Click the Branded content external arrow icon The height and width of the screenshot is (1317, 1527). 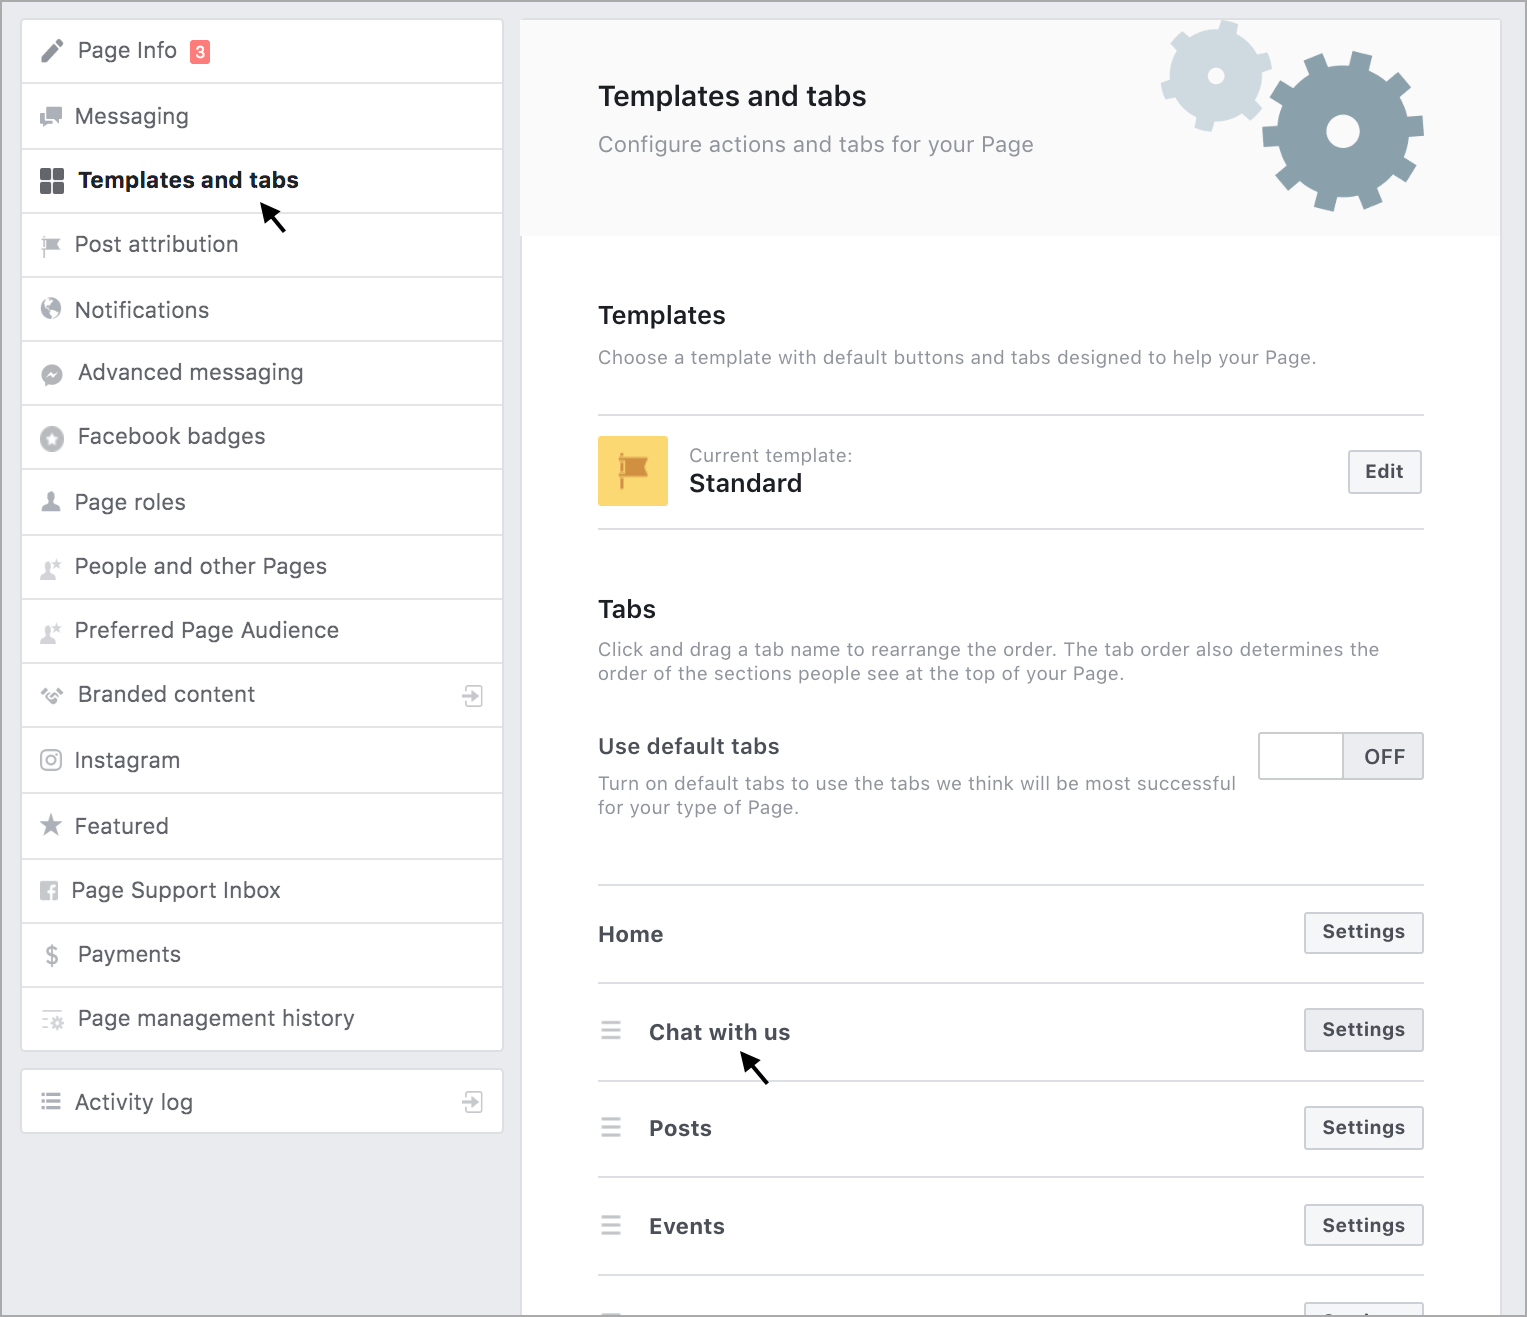[473, 696]
